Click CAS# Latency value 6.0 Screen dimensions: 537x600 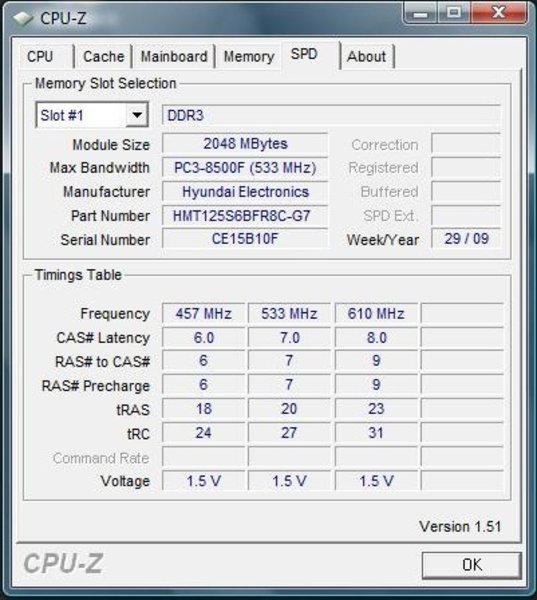point(204,338)
